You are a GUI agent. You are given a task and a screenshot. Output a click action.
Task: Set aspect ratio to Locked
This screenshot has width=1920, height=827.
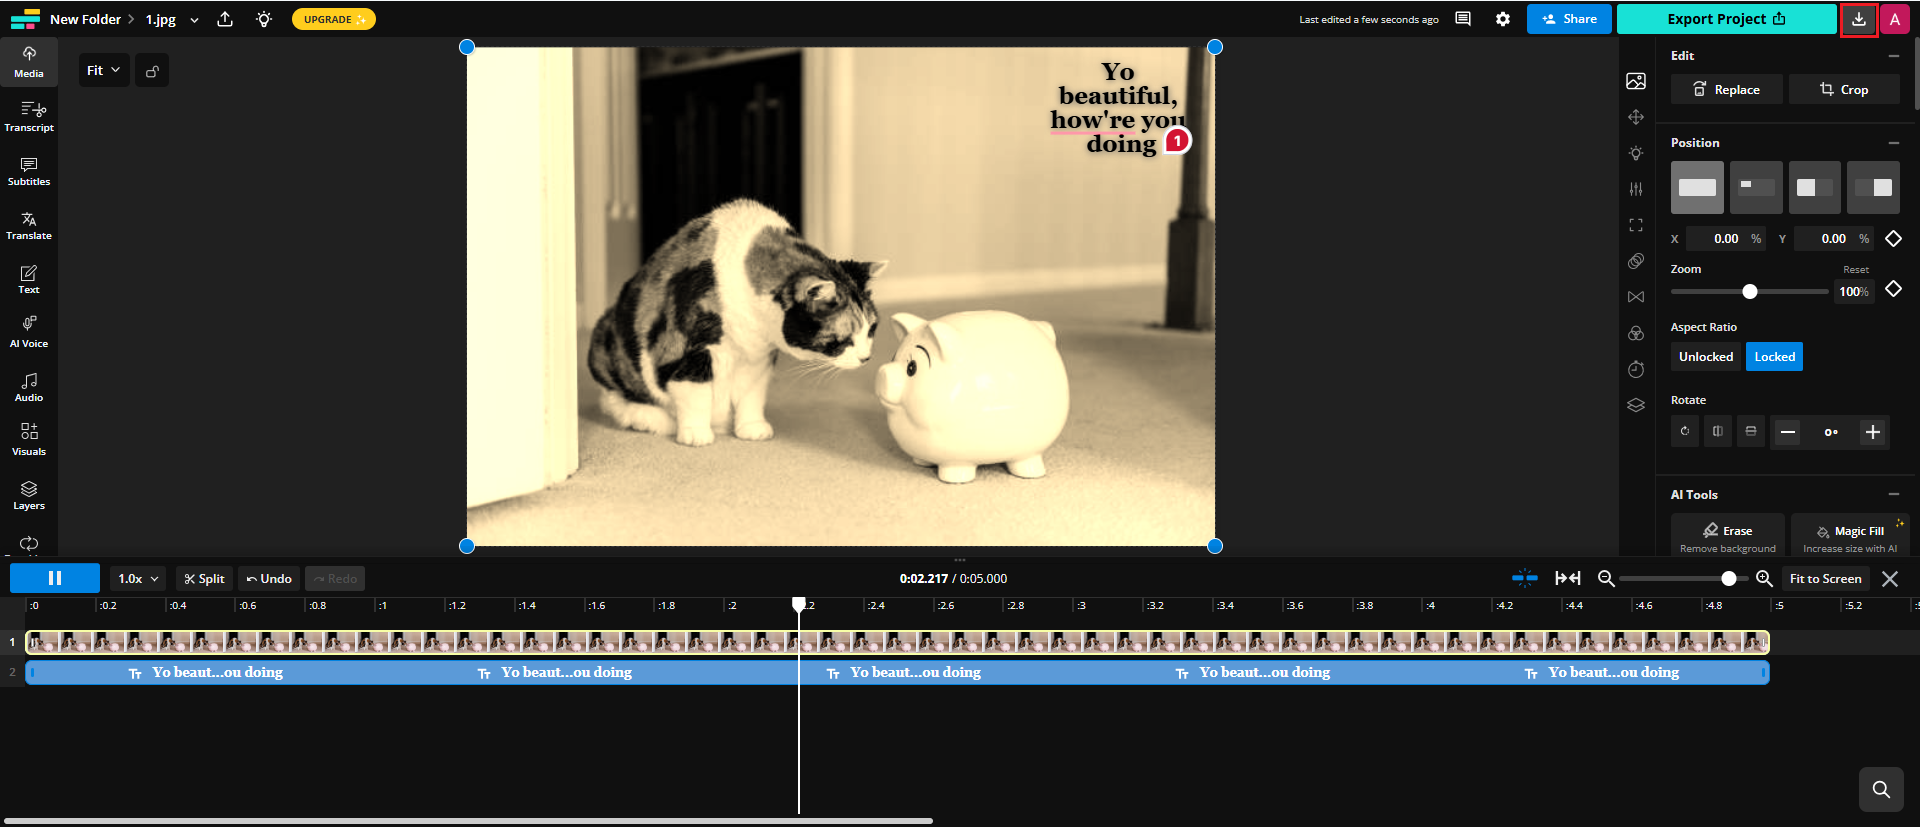(1775, 357)
